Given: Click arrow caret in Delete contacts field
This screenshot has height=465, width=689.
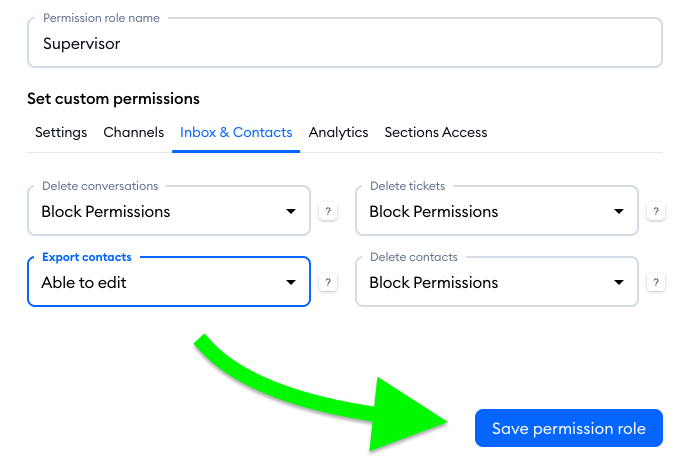Looking at the screenshot, I should (619, 282).
